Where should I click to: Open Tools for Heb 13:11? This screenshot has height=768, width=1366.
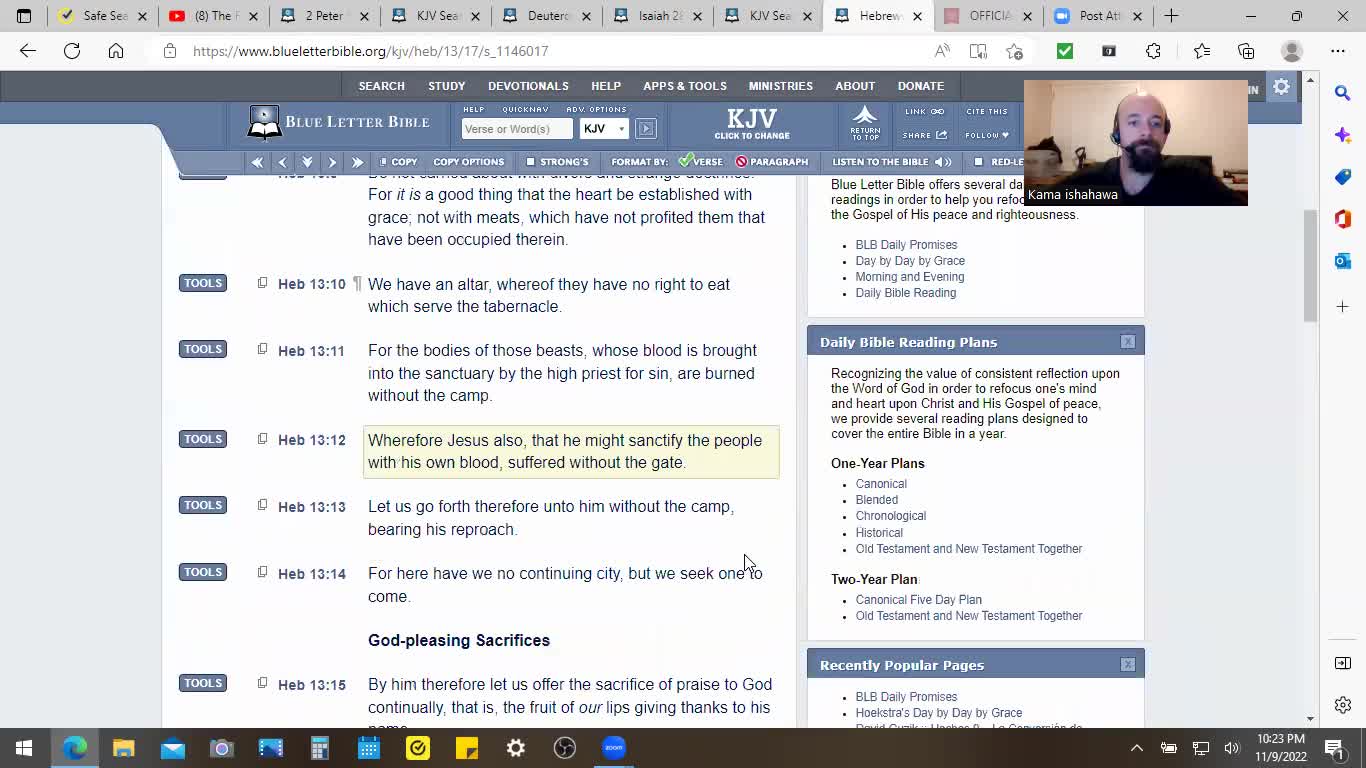pyautogui.click(x=203, y=349)
